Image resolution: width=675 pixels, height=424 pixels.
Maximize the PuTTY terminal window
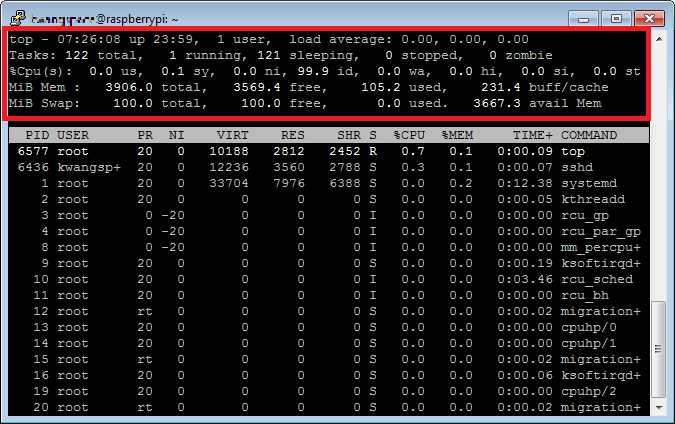[x=616, y=19]
